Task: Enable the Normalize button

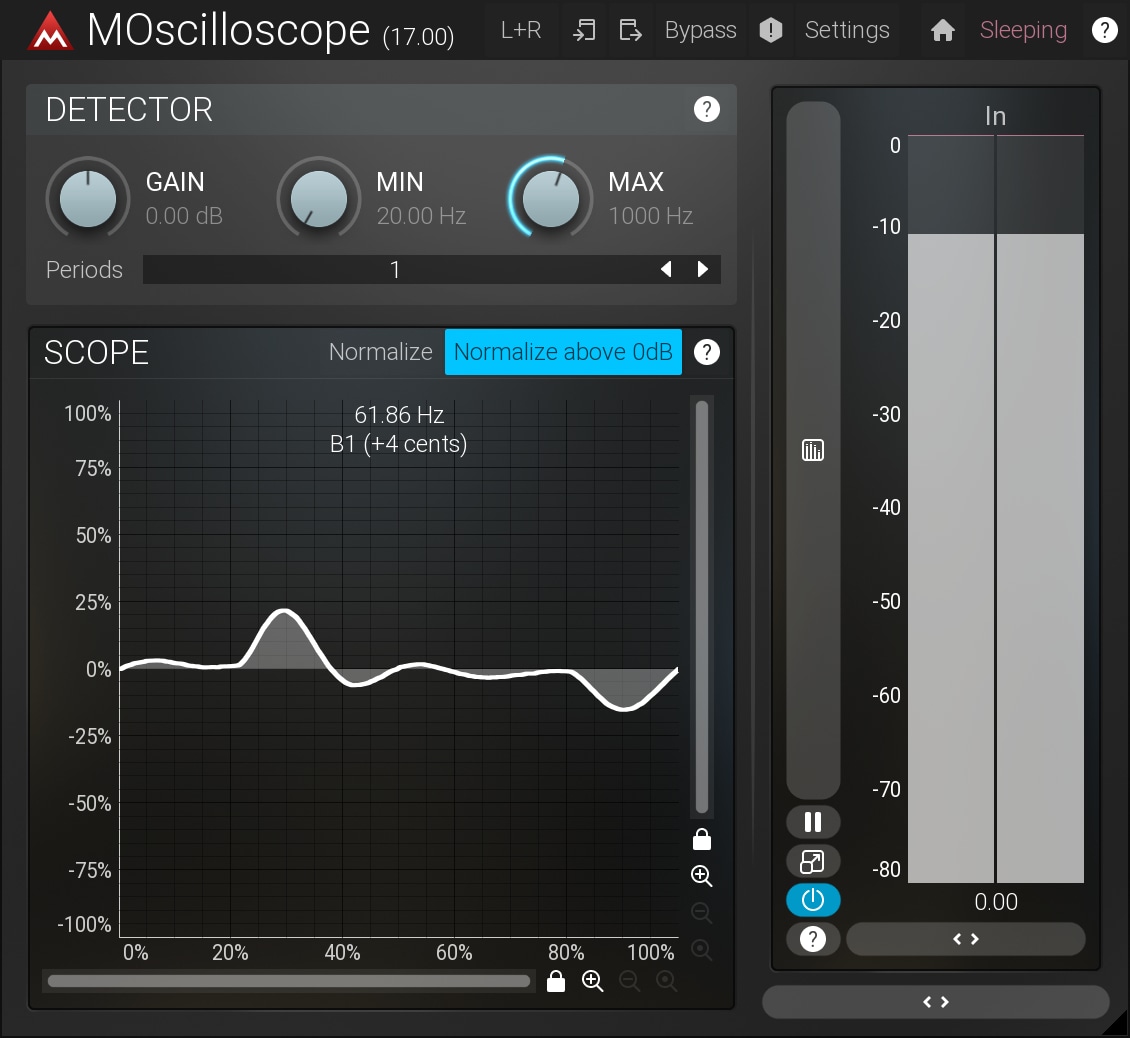Action: click(x=381, y=353)
